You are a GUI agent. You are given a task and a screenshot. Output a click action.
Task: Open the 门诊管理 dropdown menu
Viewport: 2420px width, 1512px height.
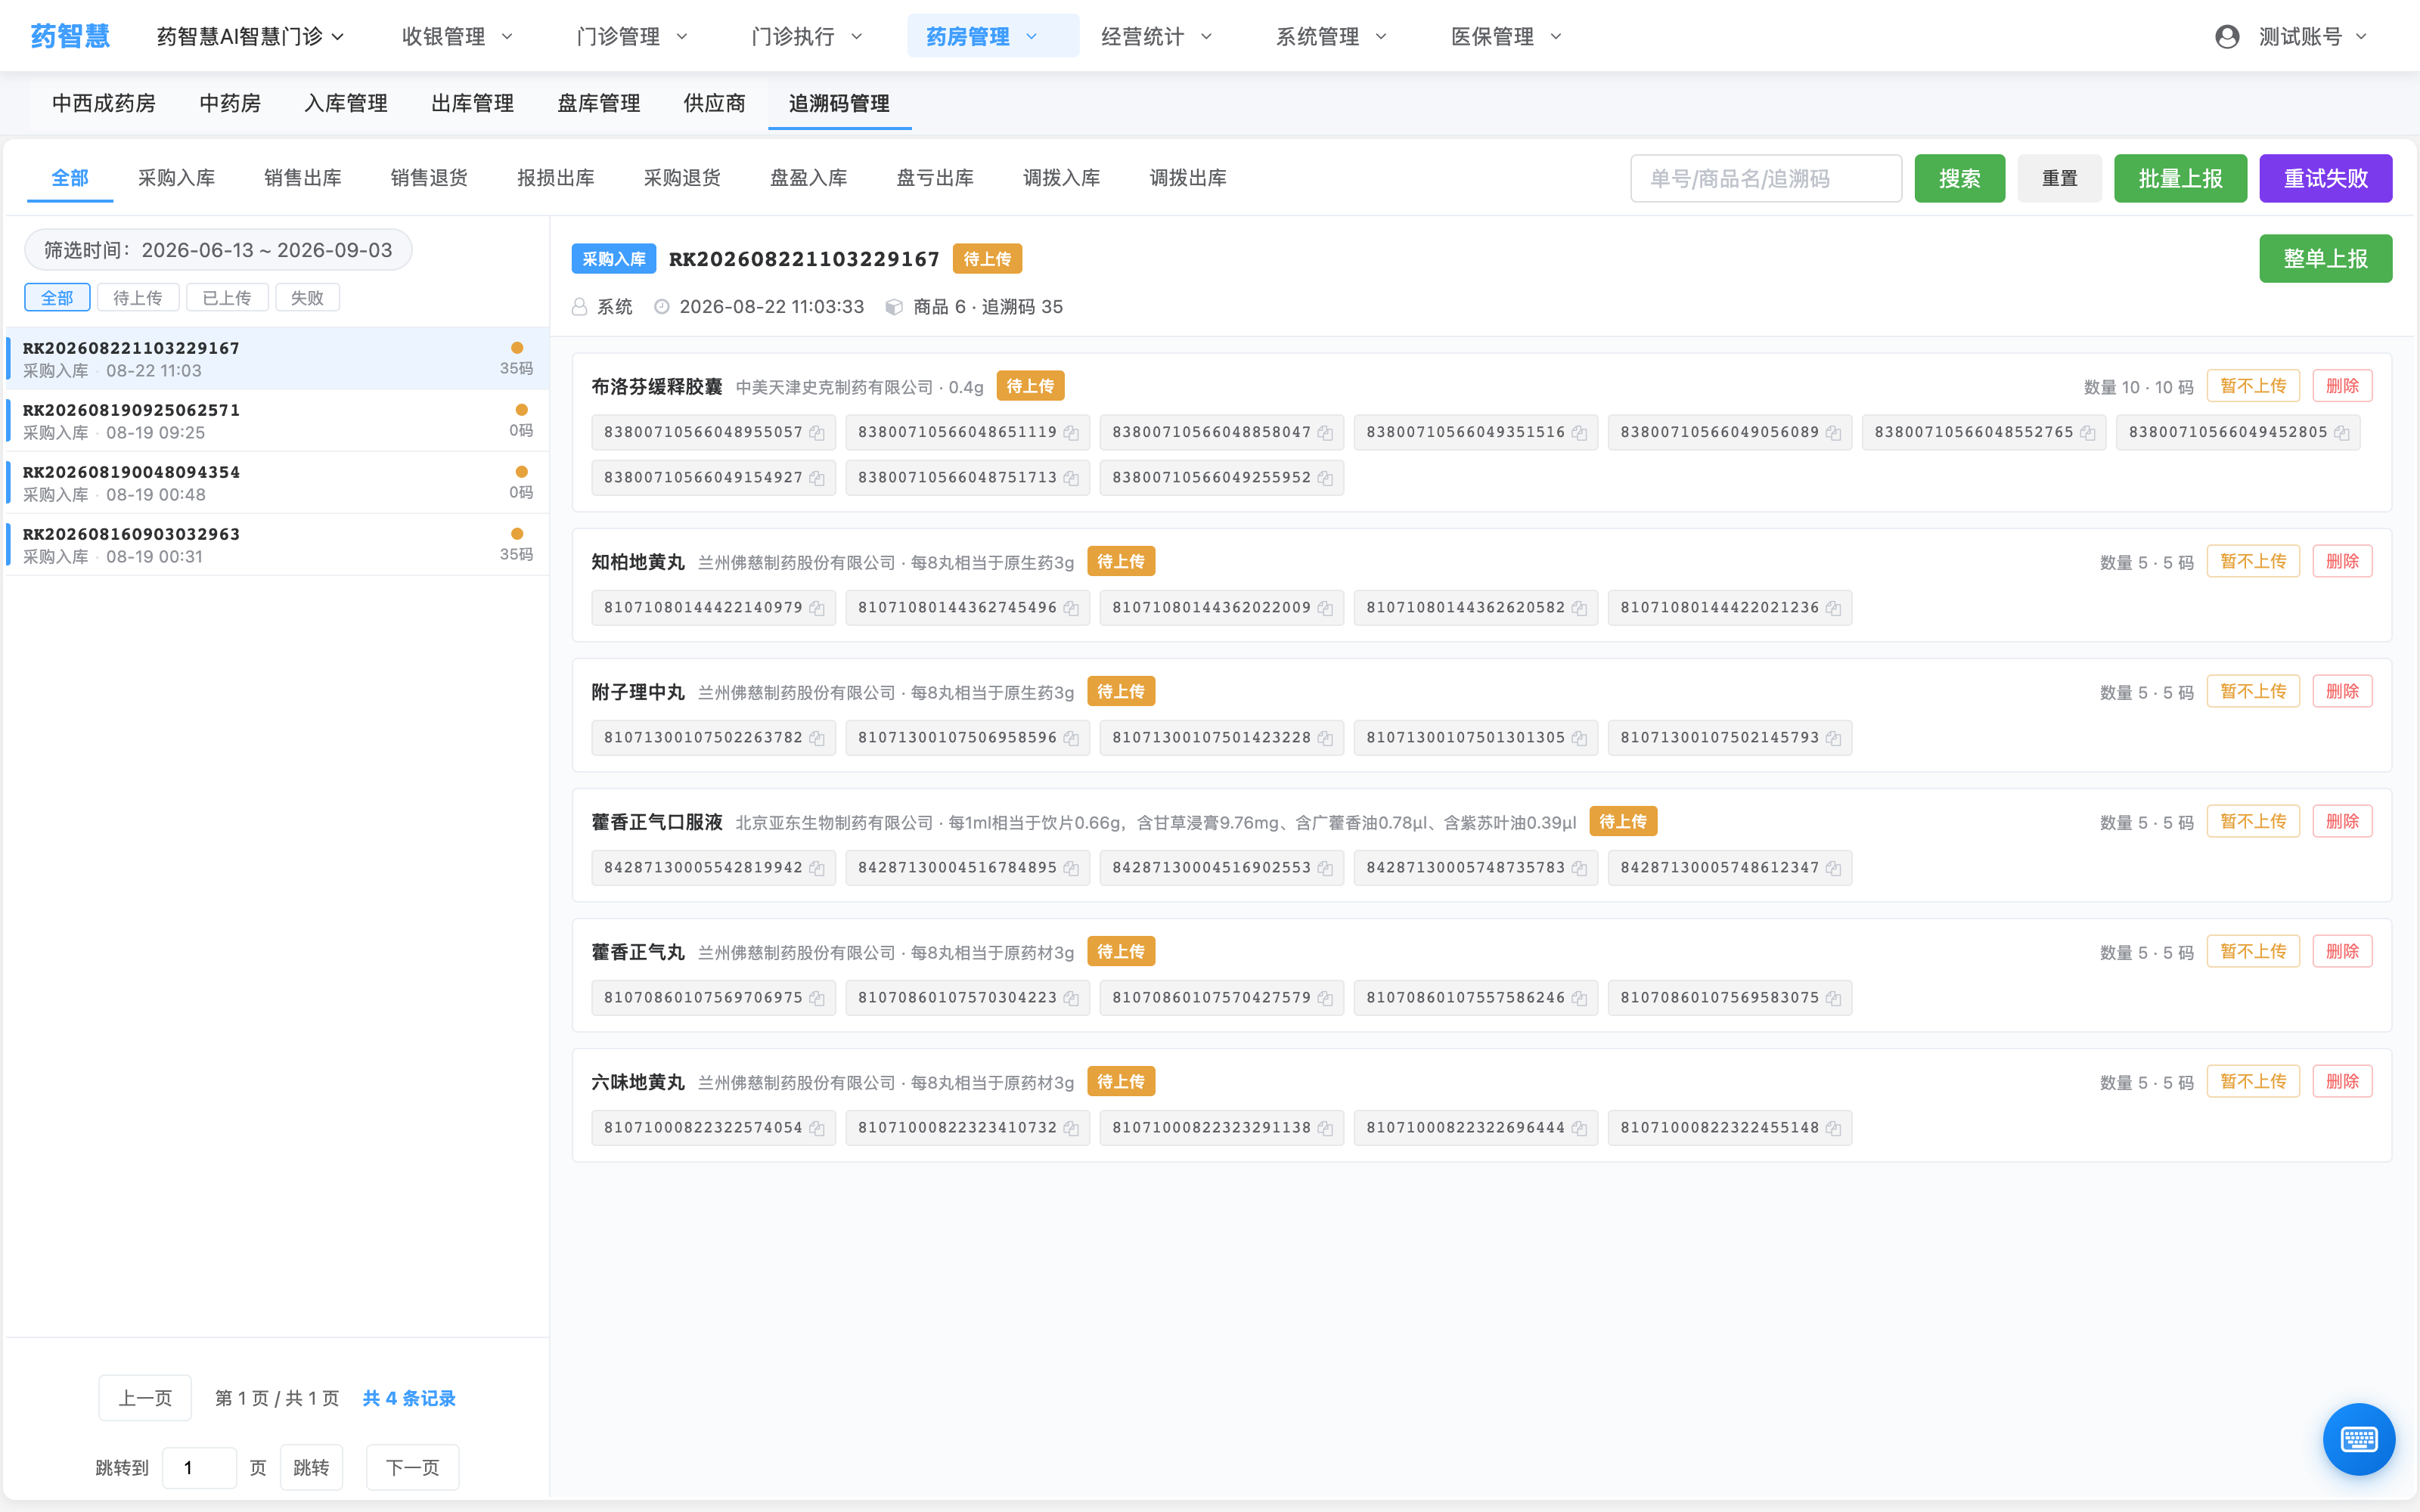632,37
